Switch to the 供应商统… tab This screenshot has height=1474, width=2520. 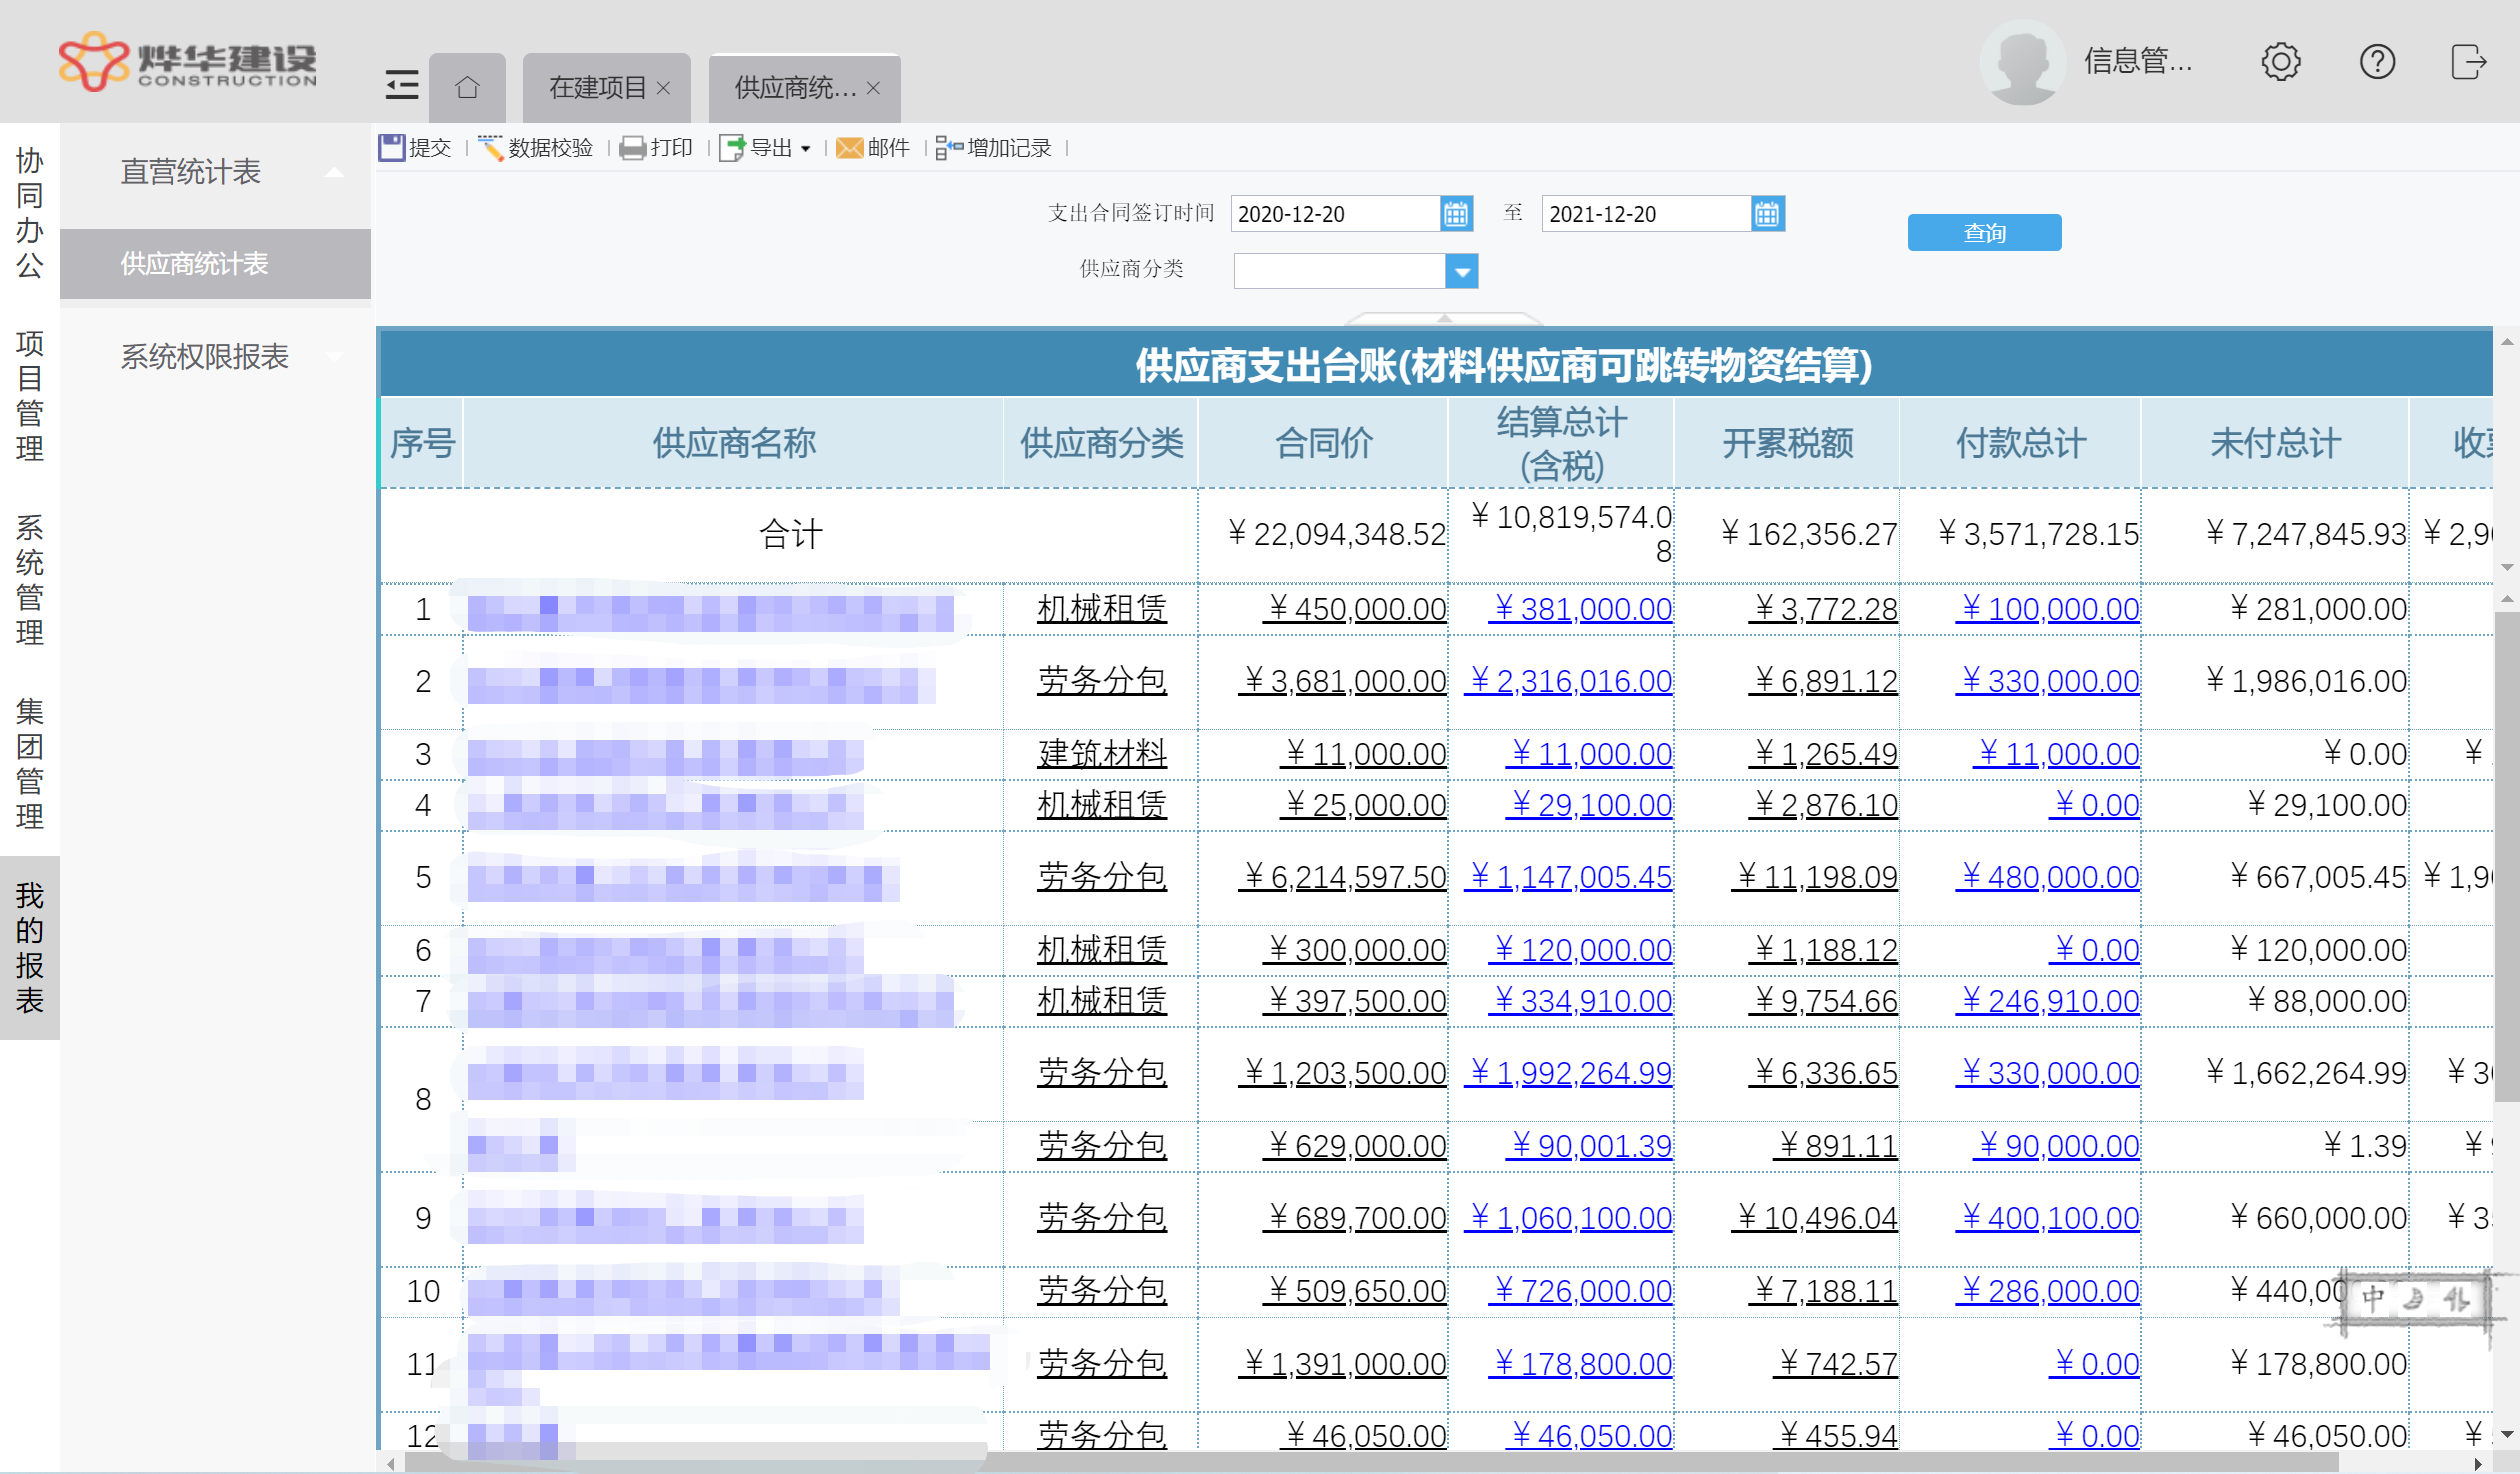click(795, 88)
